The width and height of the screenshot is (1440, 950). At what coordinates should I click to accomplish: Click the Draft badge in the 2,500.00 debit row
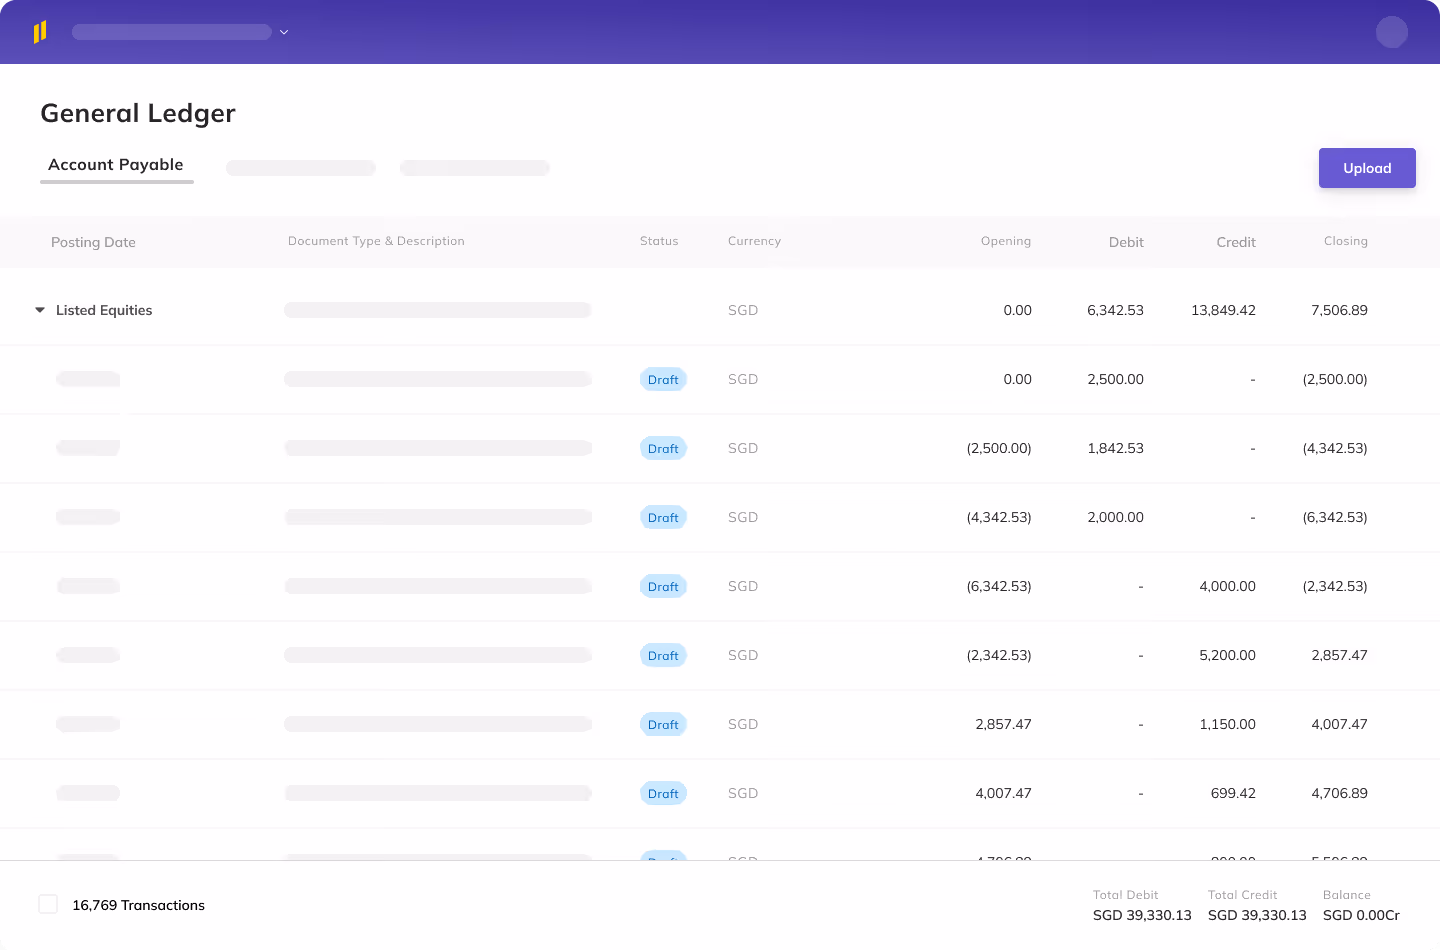pos(663,379)
